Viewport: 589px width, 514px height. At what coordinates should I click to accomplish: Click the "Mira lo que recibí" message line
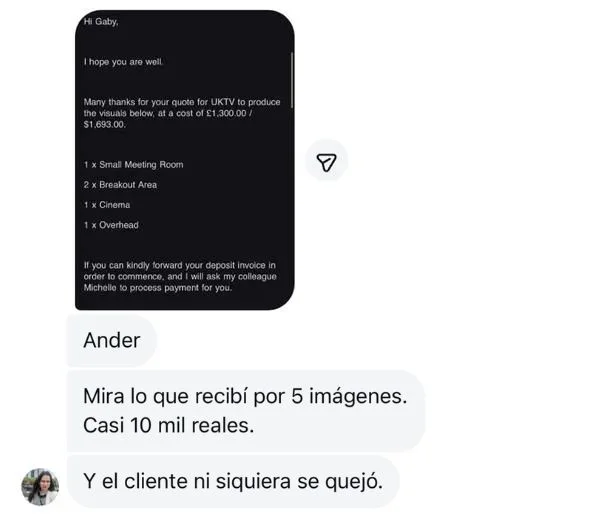[245, 396]
